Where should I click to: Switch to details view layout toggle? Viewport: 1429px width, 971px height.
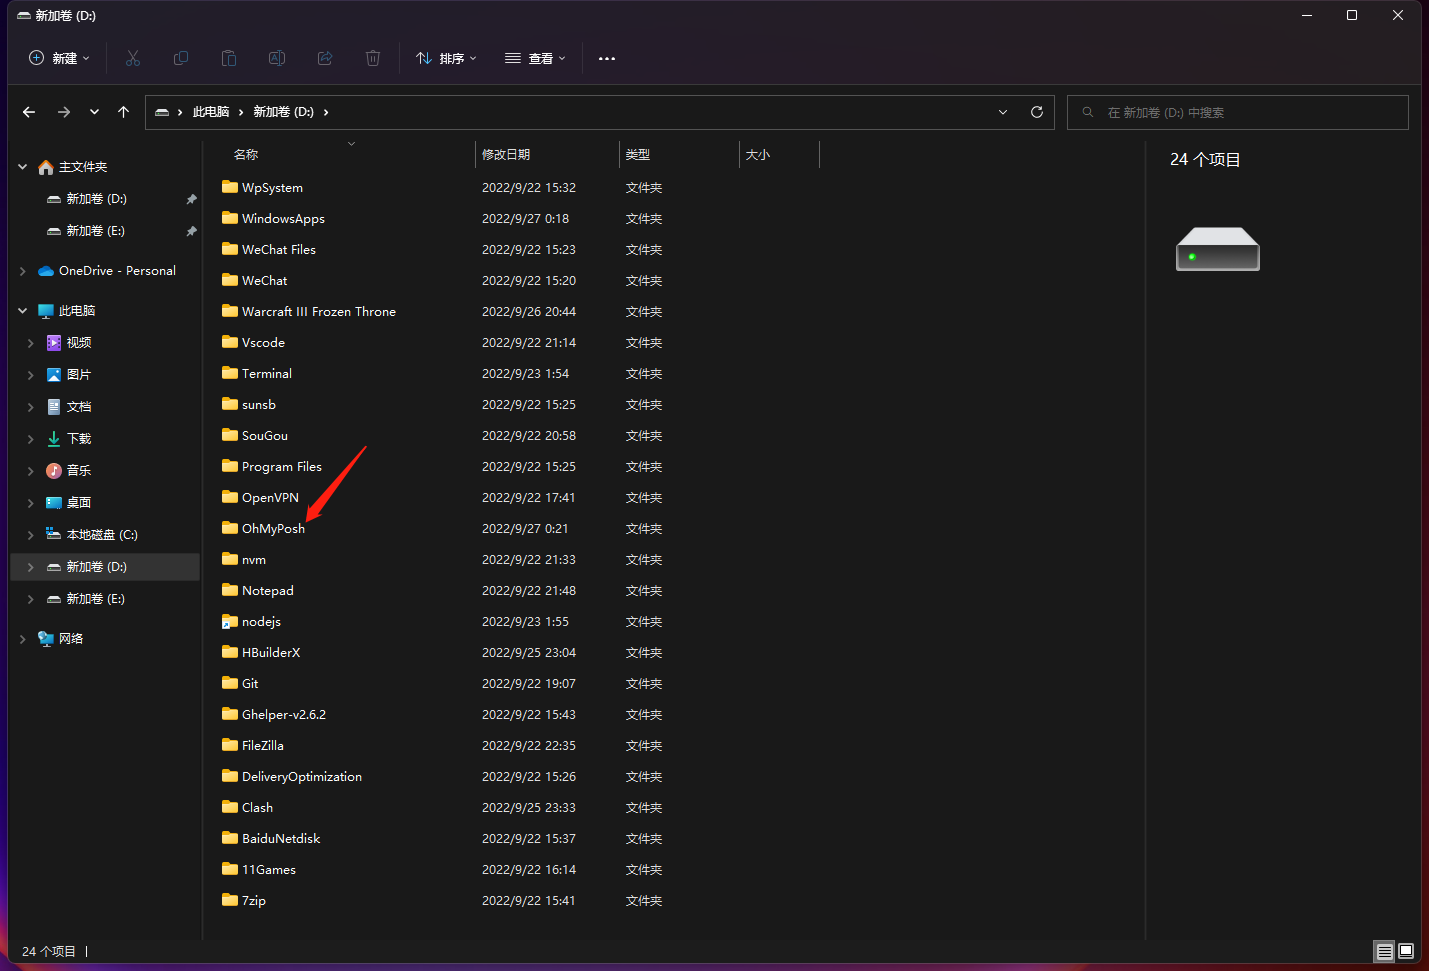pos(1384,951)
